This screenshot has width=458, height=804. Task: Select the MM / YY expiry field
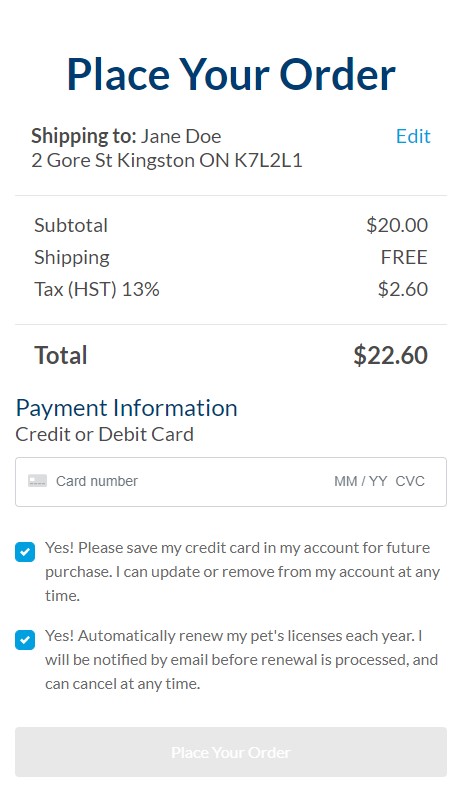pyautogui.click(x=360, y=481)
